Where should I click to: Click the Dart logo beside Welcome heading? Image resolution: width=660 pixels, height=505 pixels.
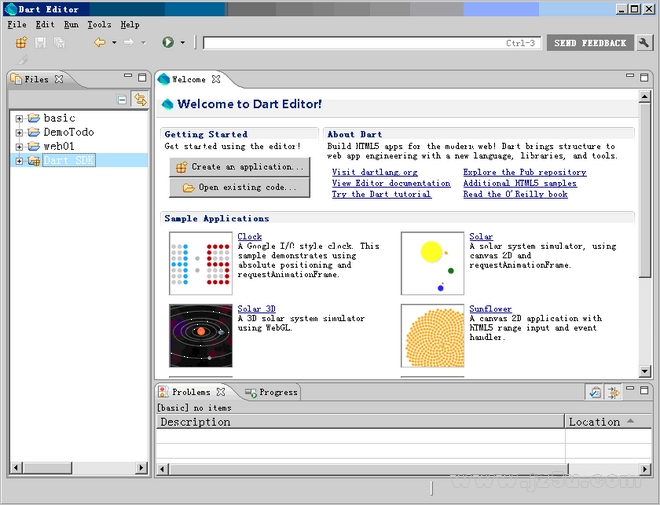168,104
